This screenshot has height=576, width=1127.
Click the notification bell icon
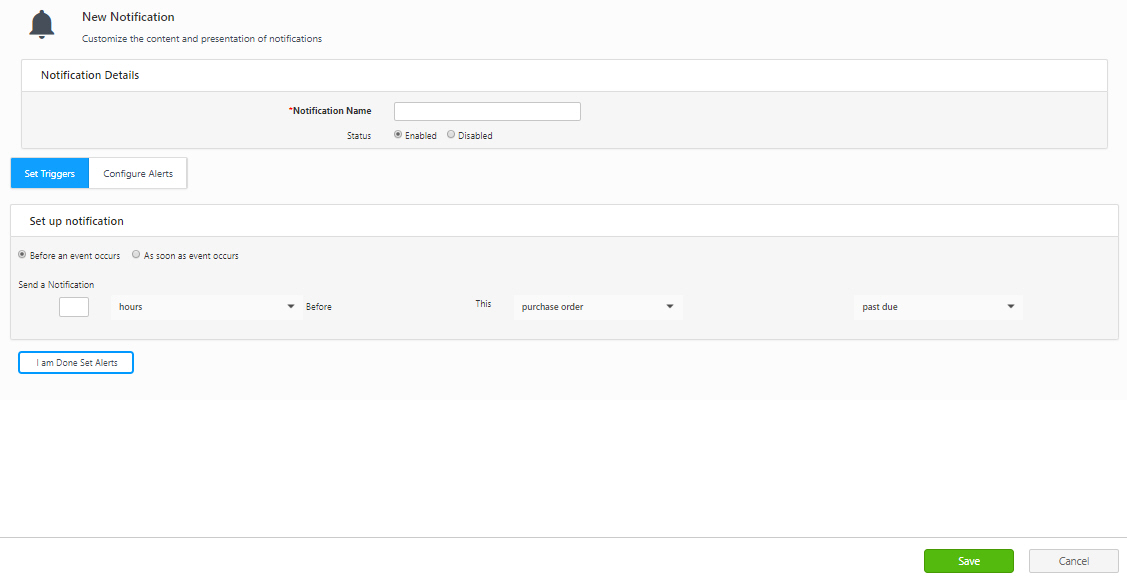coord(42,25)
